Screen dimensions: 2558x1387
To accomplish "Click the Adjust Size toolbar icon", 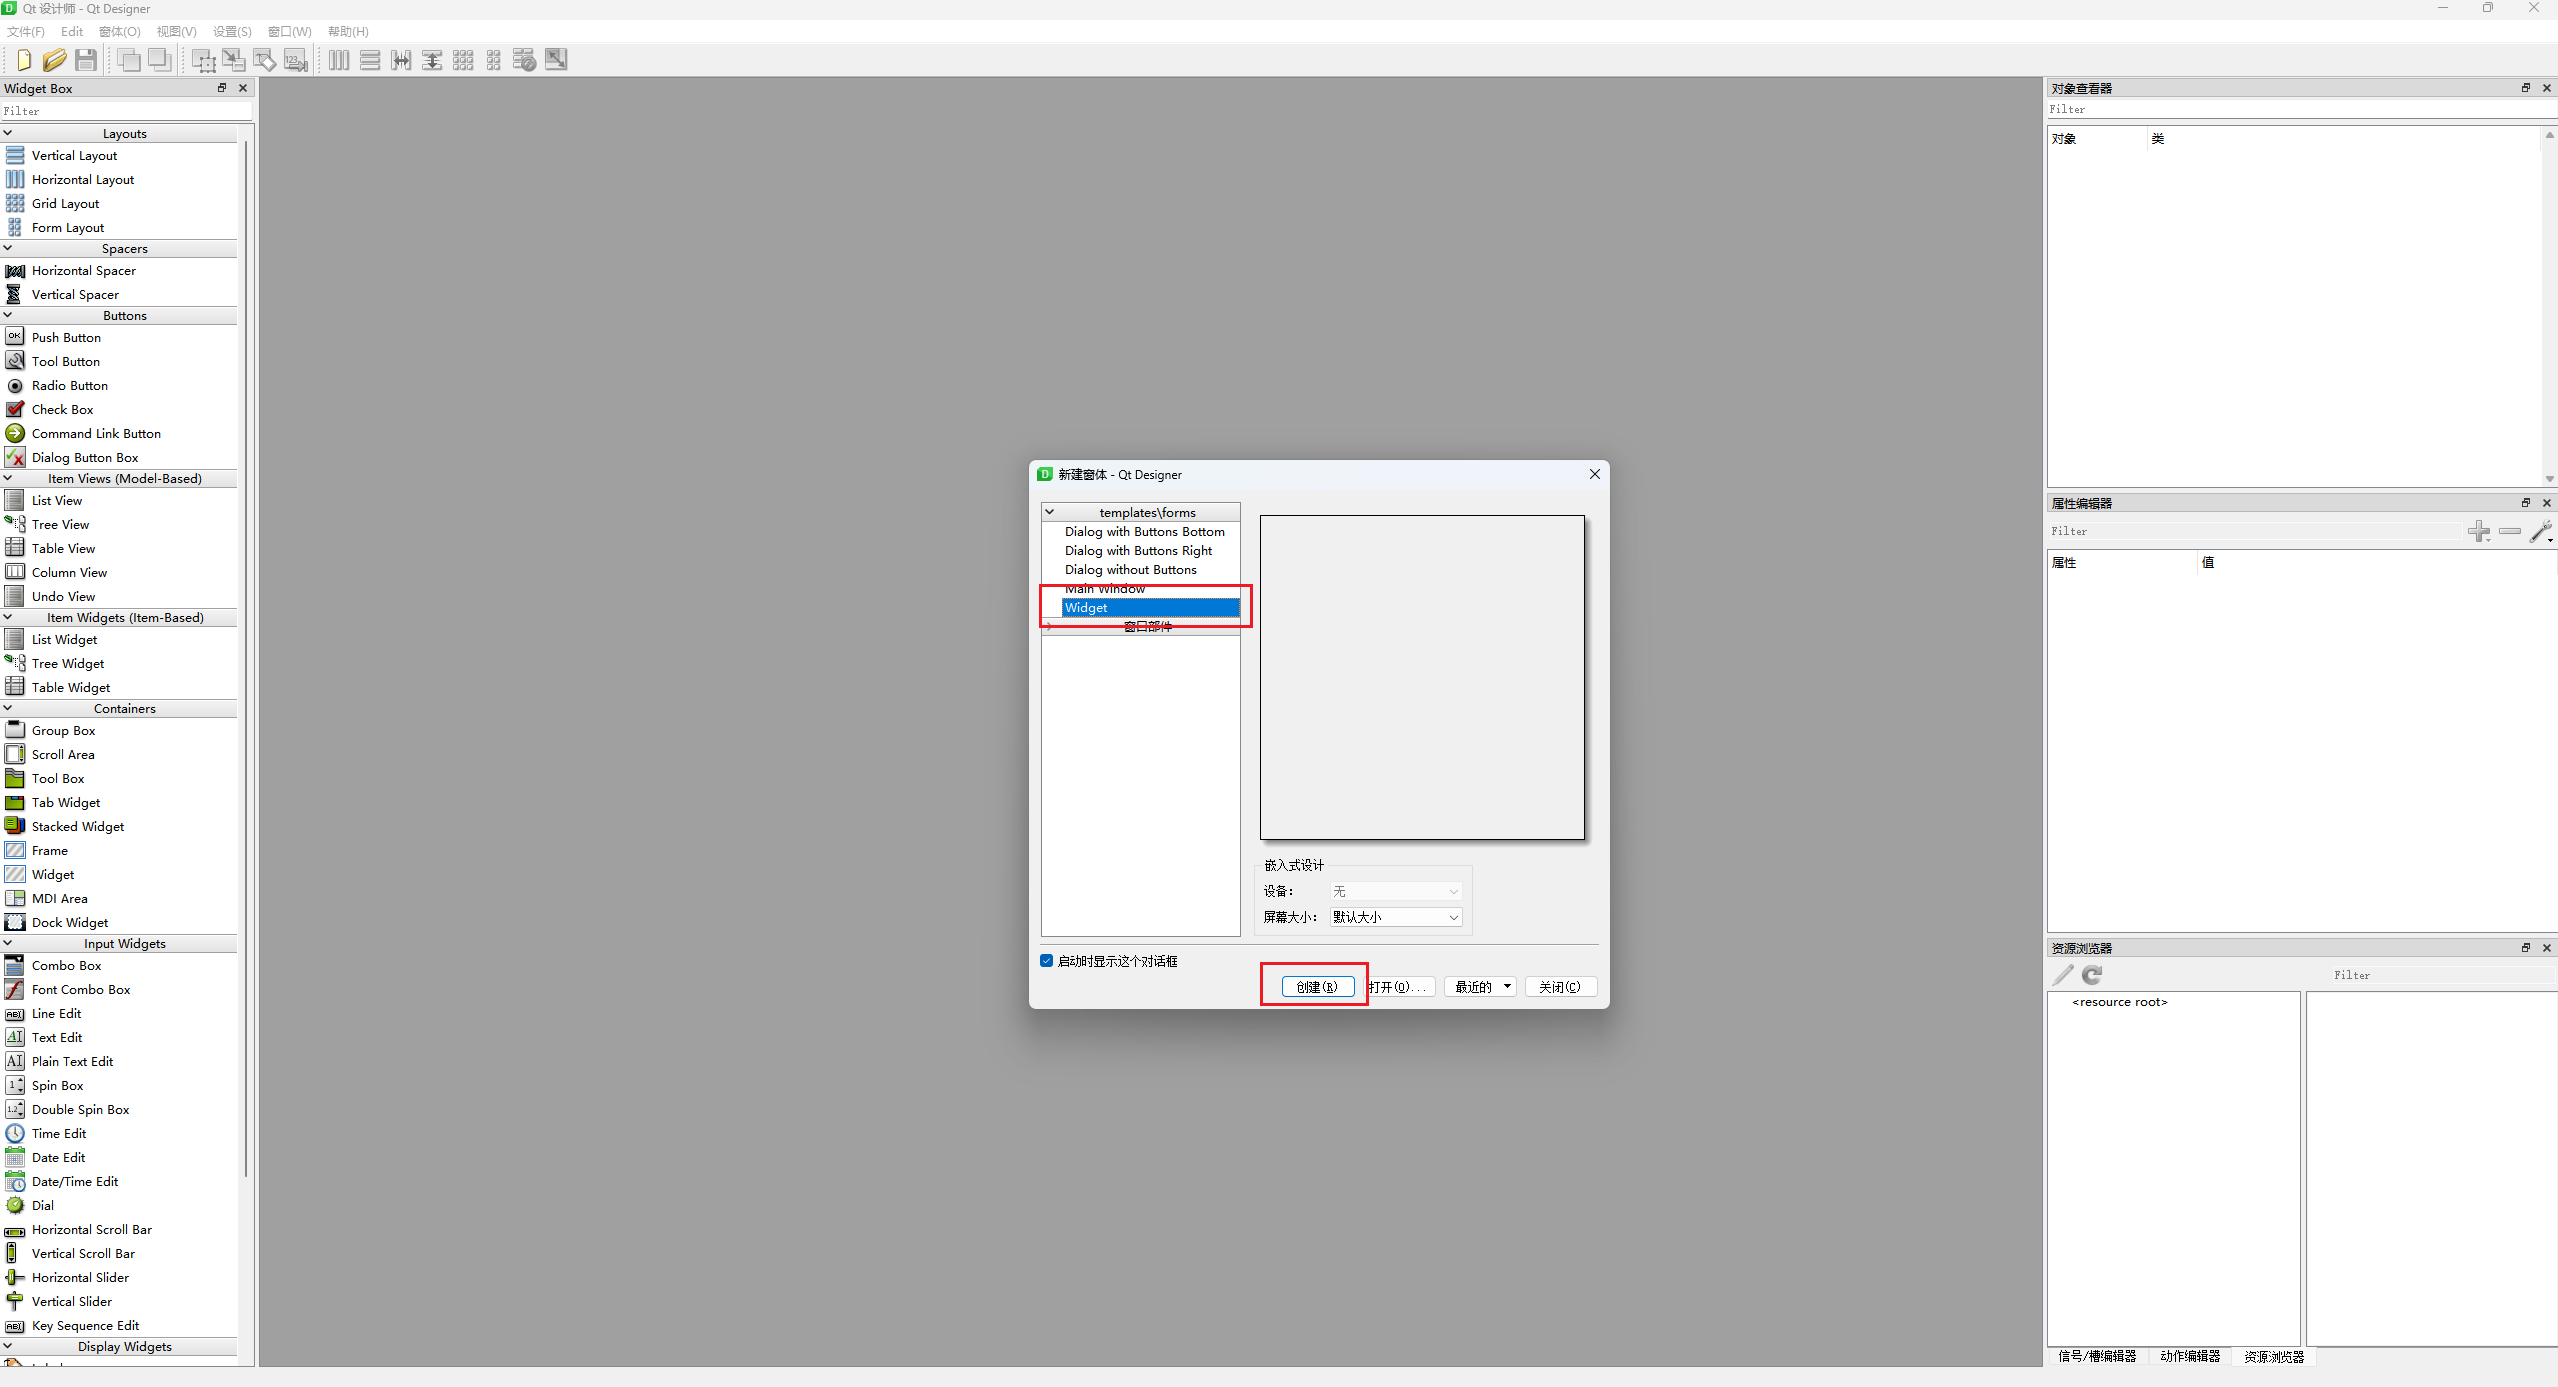I will tap(556, 60).
